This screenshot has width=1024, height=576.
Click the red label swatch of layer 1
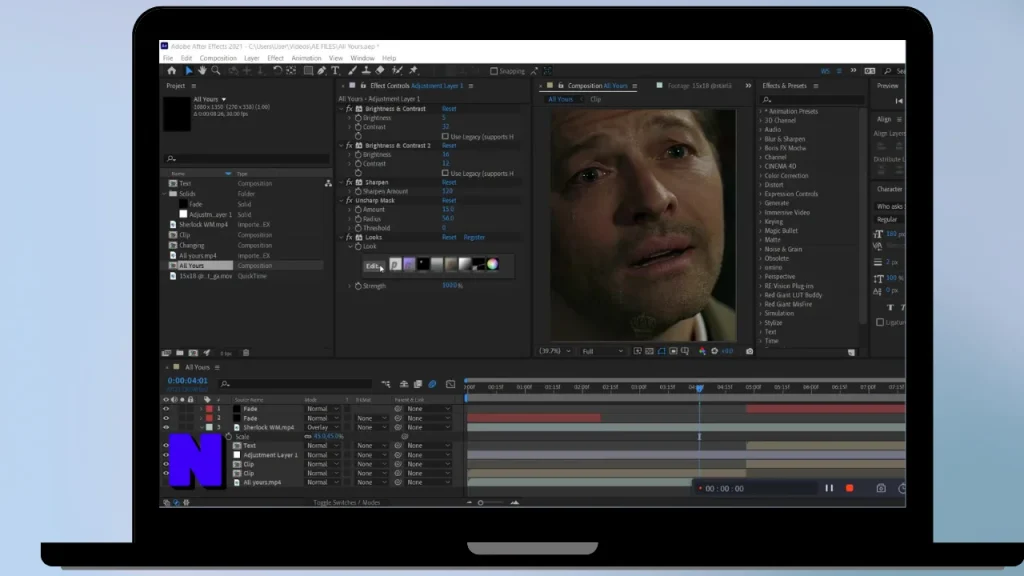point(209,409)
